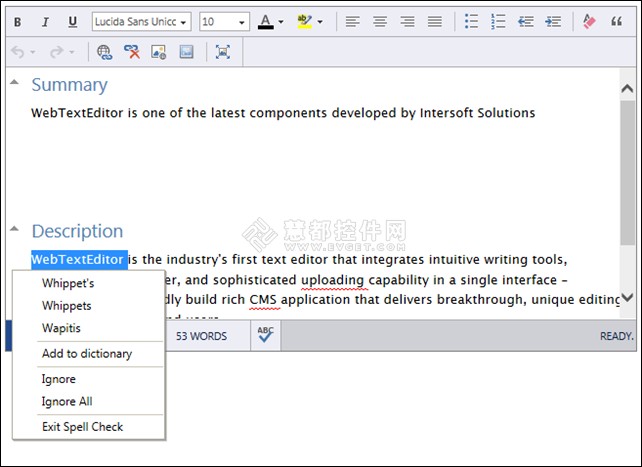
Task: Toggle underline formatting
Action: [x=72, y=22]
